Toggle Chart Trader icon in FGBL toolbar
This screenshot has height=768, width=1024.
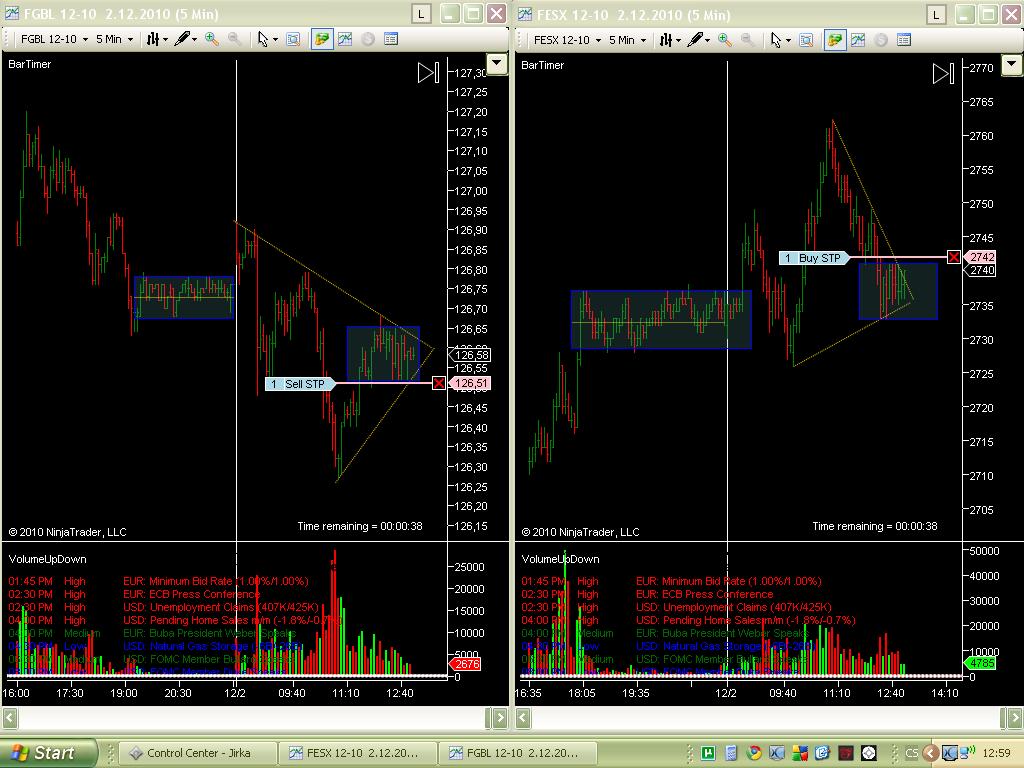click(x=321, y=39)
